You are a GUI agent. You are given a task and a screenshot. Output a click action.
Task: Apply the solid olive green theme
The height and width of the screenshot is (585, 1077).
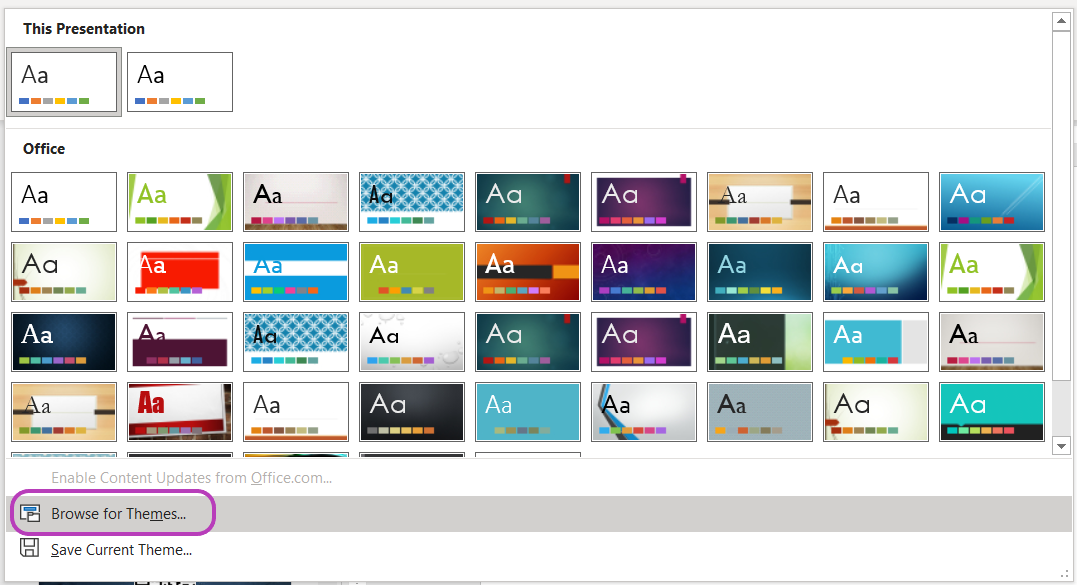[x=412, y=272]
